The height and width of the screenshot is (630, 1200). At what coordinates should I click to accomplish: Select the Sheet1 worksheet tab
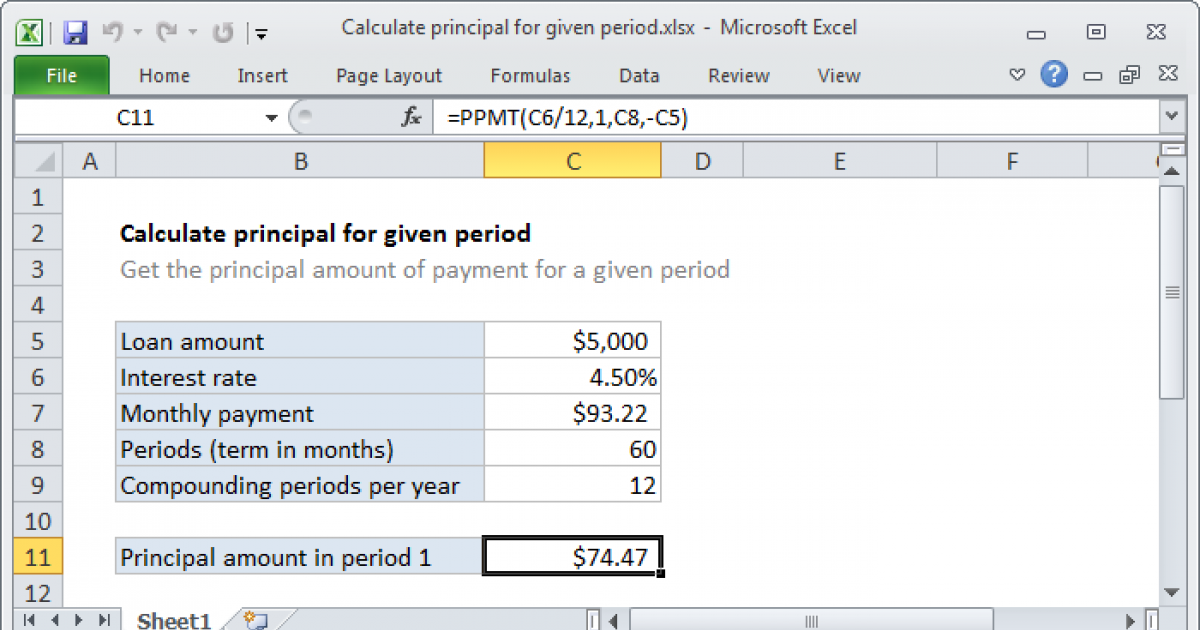(173, 620)
